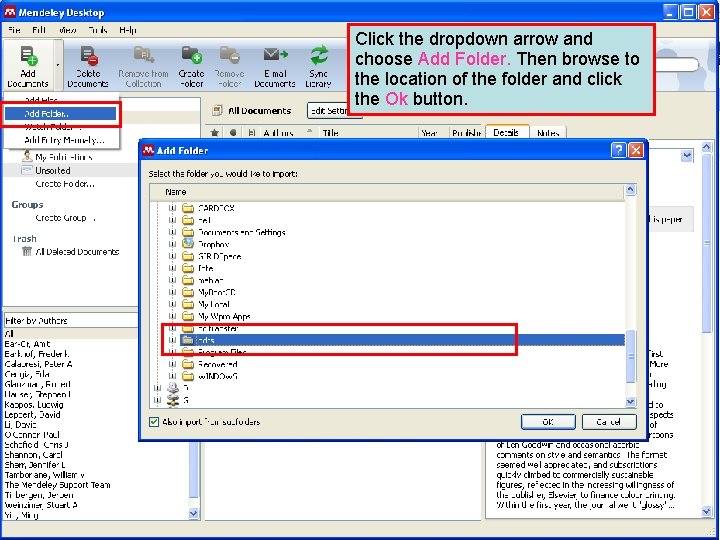The width and height of the screenshot is (720, 540).
Task: Click the Mendeley logo in the title bar
Action: 10,12
